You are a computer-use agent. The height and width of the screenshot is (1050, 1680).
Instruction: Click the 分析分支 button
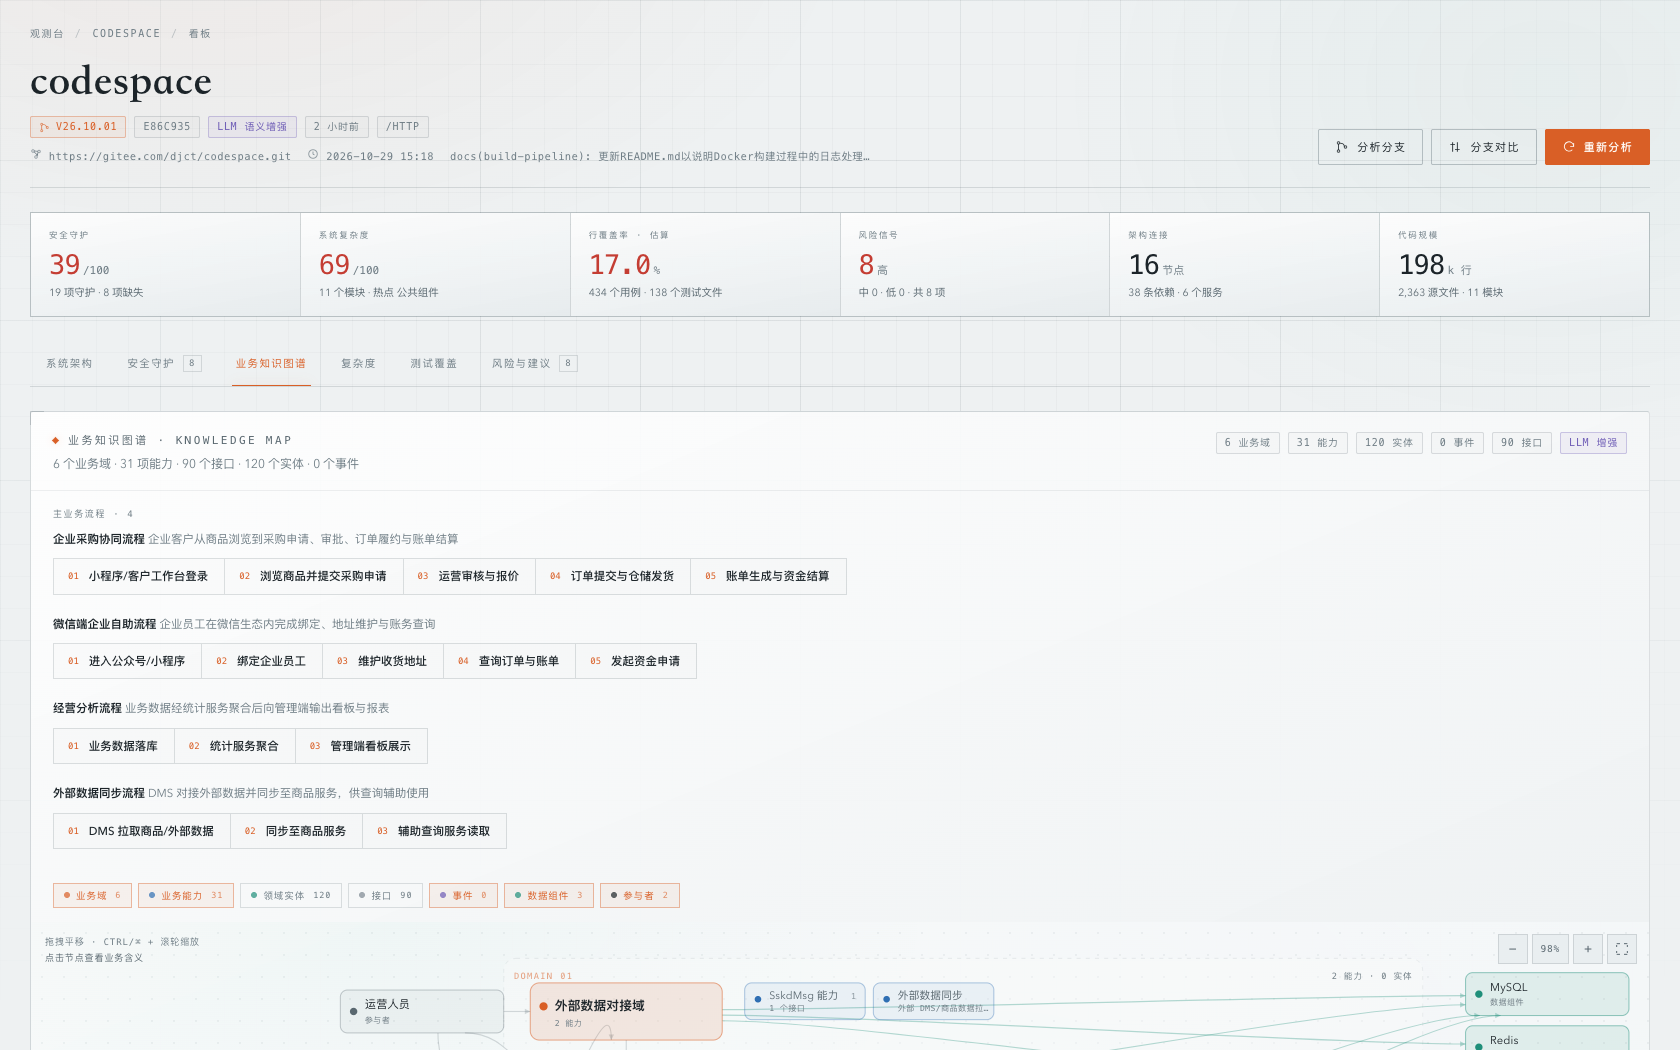[1370, 147]
